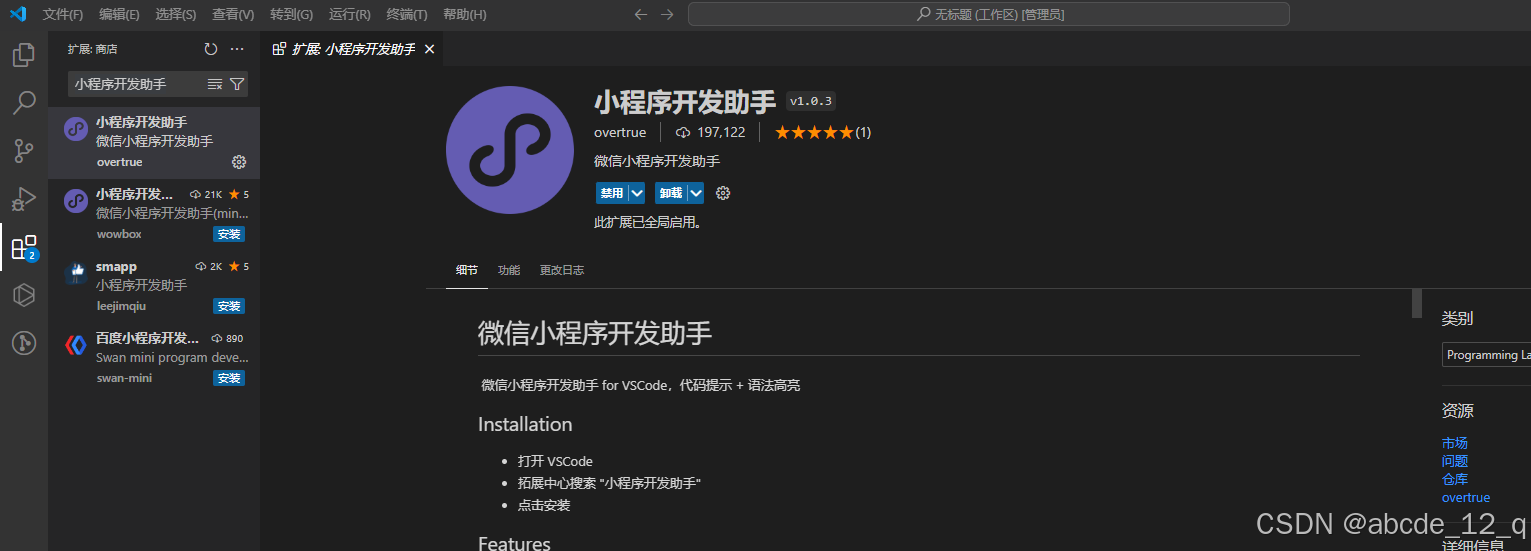
Task: Click the Programming Languages category tag
Action: click(x=1487, y=355)
